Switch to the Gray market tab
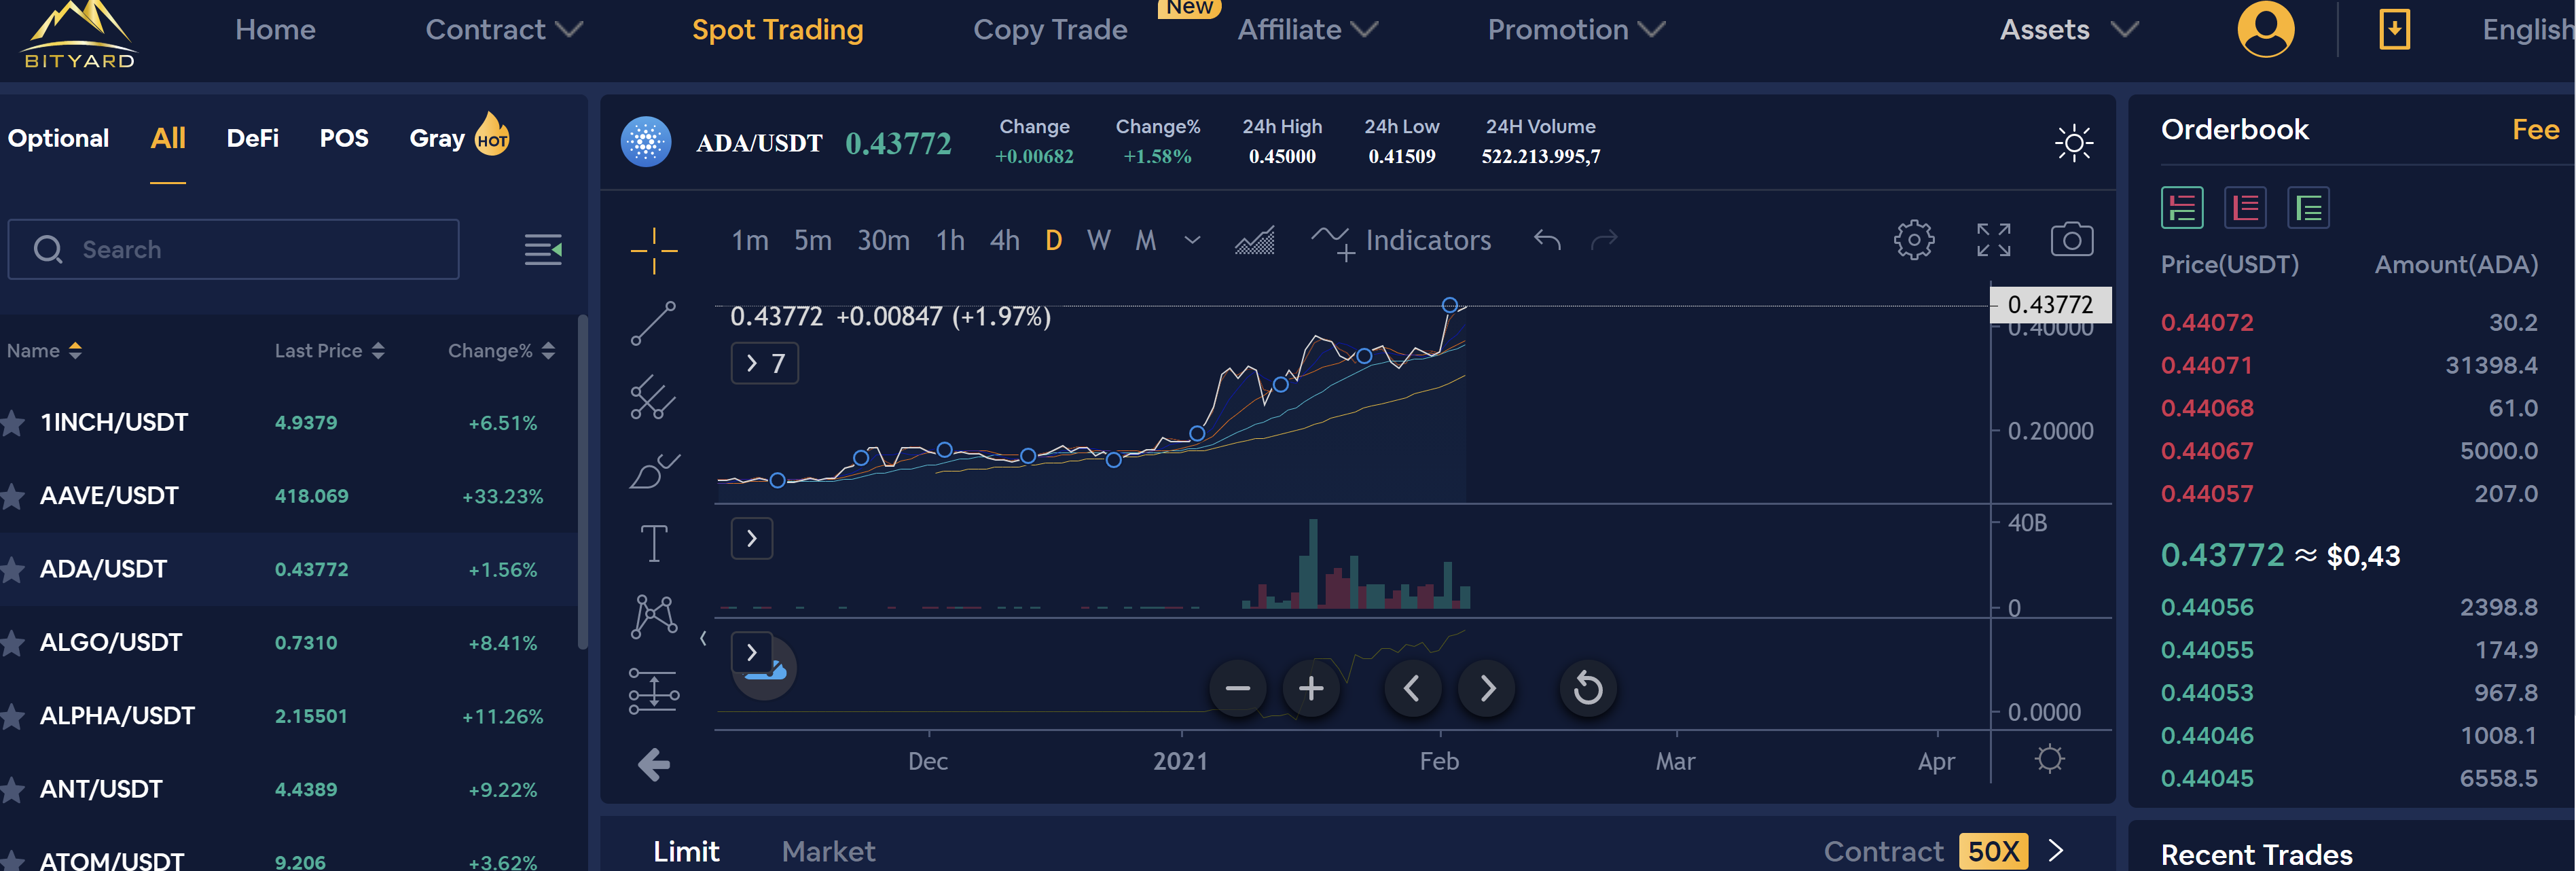This screenshot has height=871, width=2576. (437, 138)
